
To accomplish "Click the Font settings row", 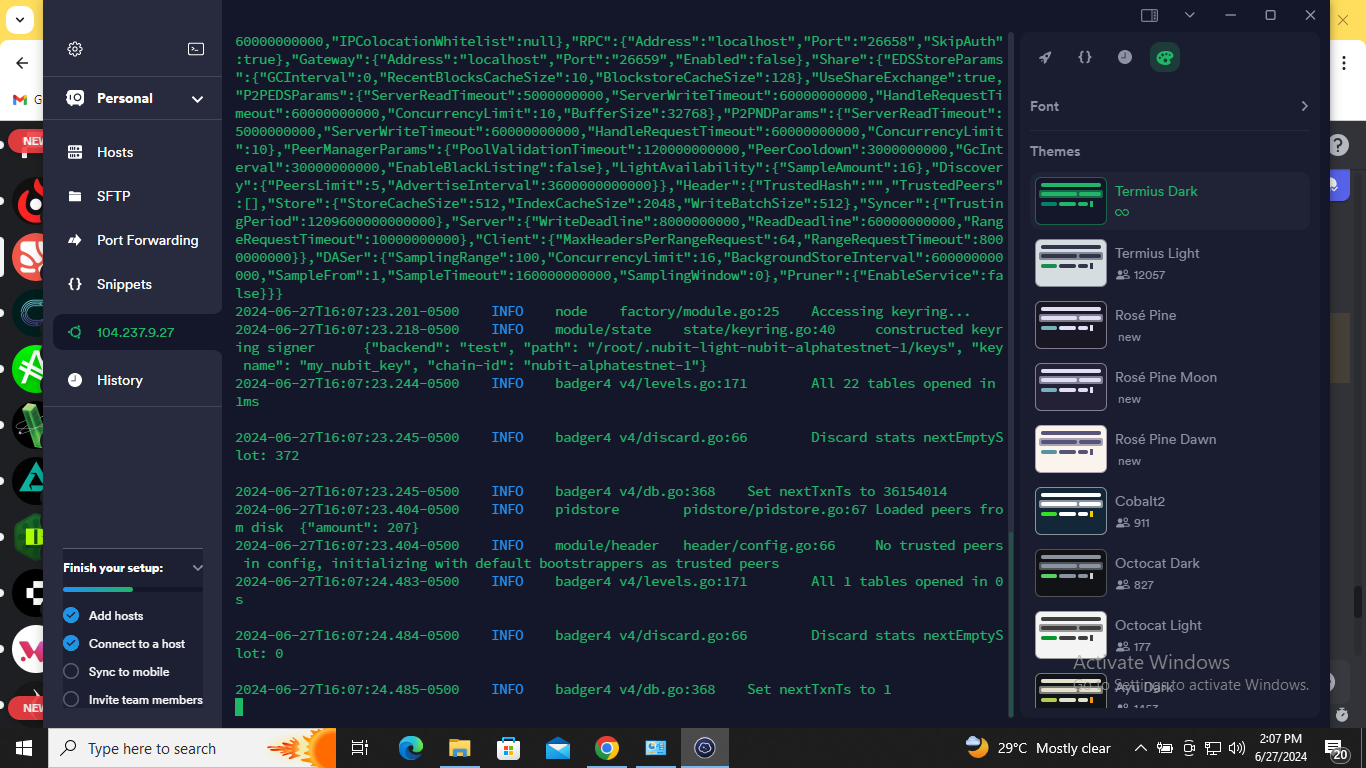I will pos(1169,106).
